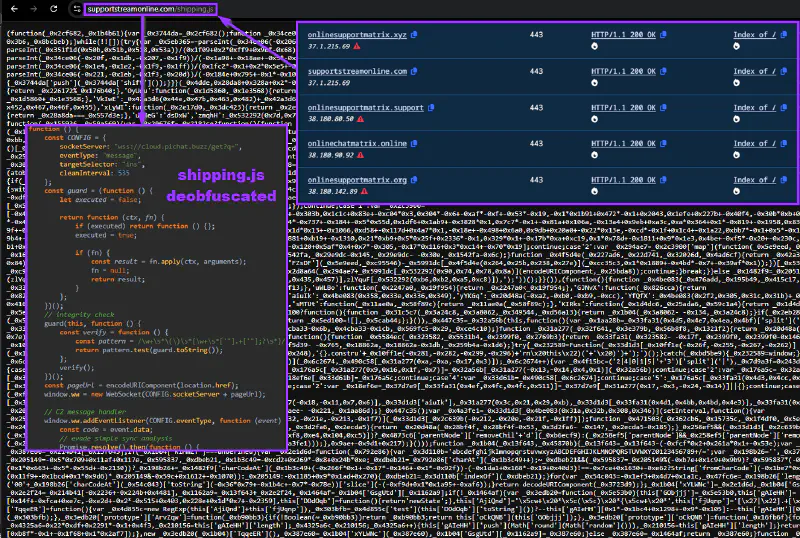Click the warning icon next to 38.180.80.50
Viewport: 800px width, 538px height.
(361, 119)
